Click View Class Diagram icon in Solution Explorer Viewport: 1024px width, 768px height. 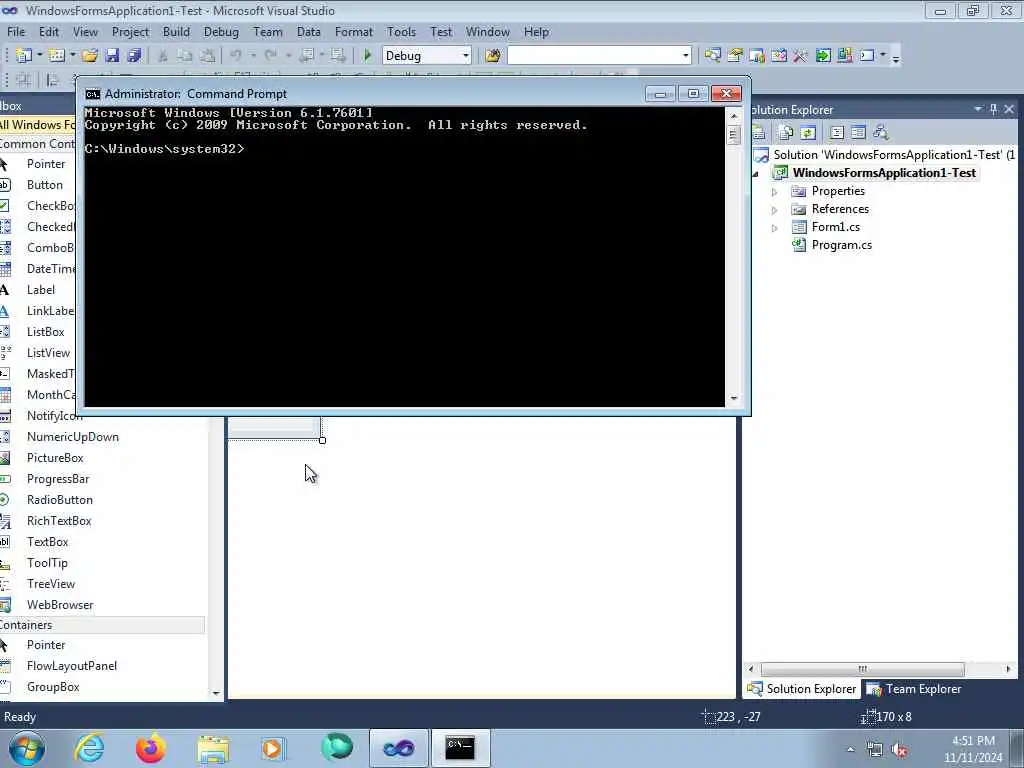(880, 133)
